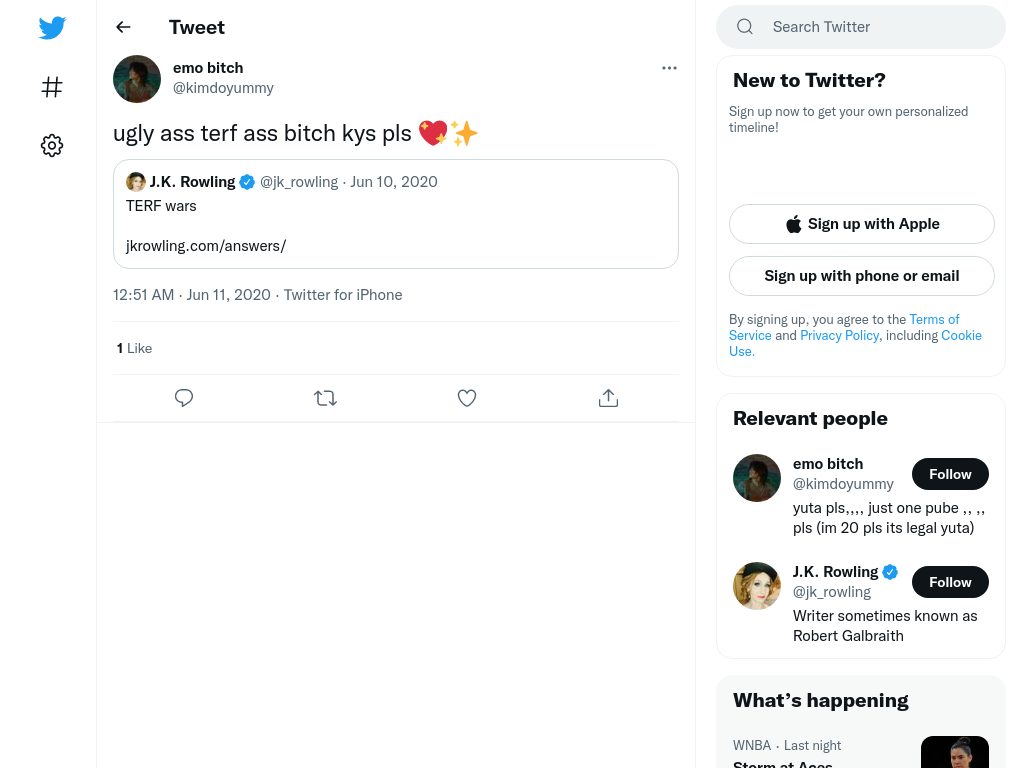Click Sign up with Apple
This screenshot has width=1024, height=768.
(x=861, y=224)
